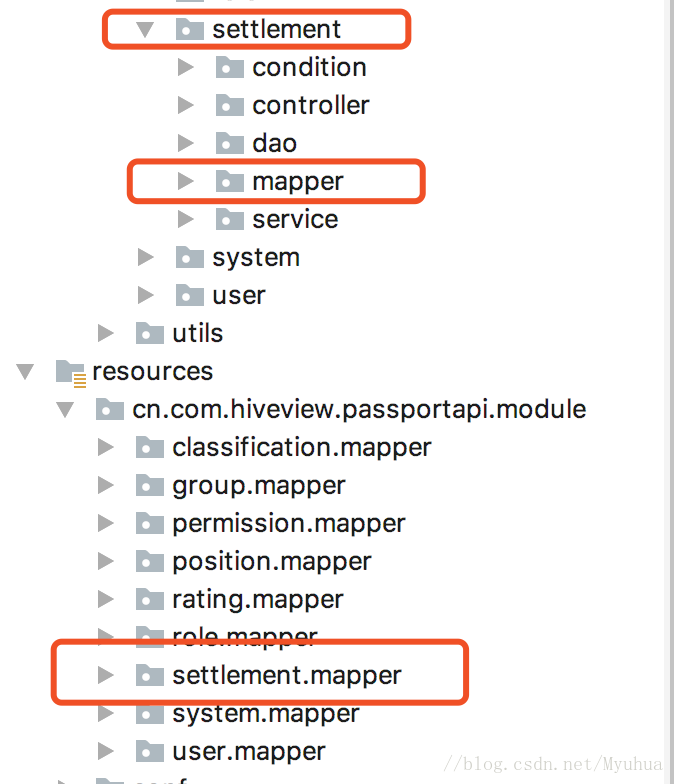Image resolution: width=674 pixels, height=784 pixels.
Task: Click the condition package folder icon
Action: [230, 68]
